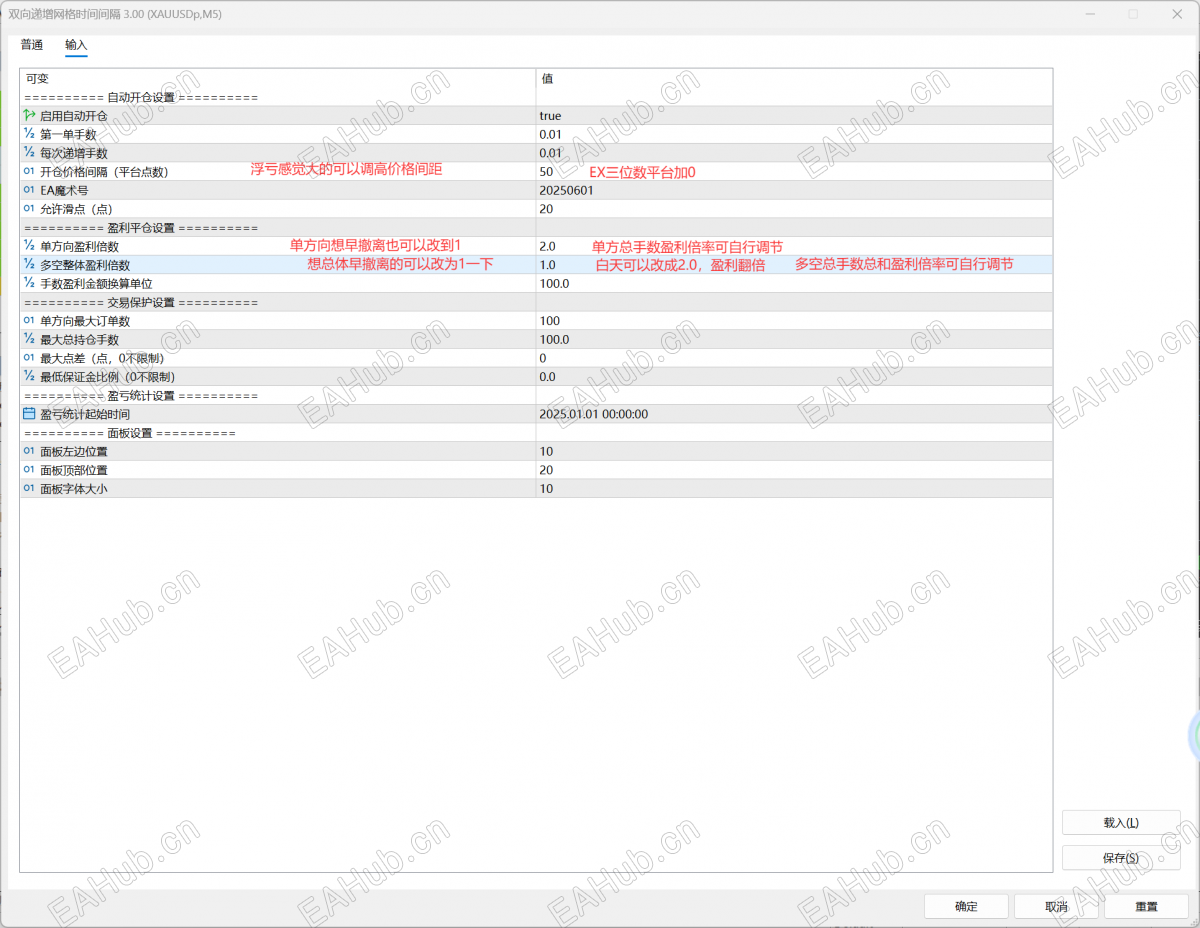Click the ½ icon beside 最大总持仓手数
This screenshot has width=1200, height=928.
(29, 339)
